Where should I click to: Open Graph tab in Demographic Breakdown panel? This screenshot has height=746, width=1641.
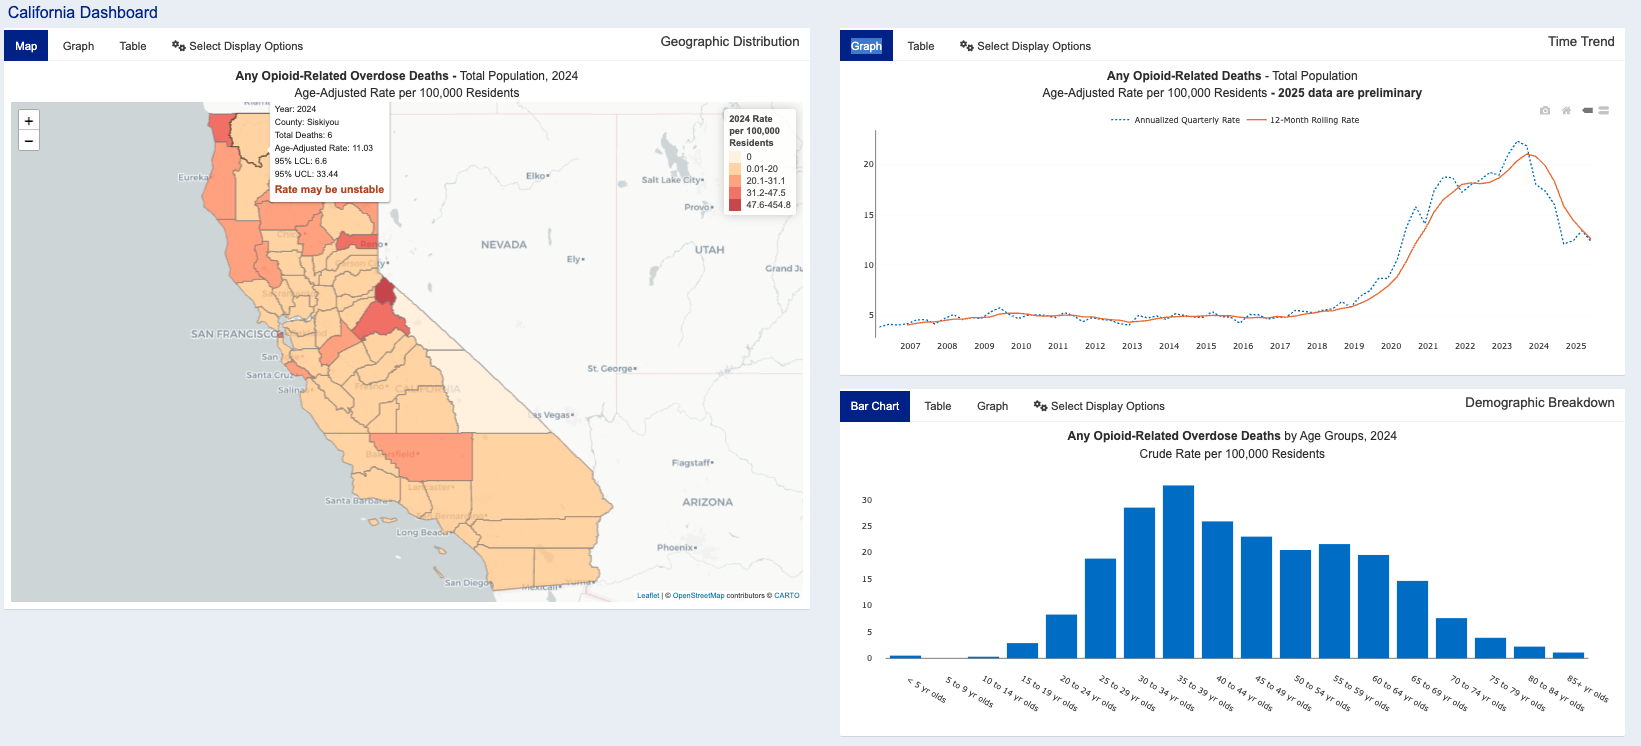pyautogui.click(x=993, y=406)
